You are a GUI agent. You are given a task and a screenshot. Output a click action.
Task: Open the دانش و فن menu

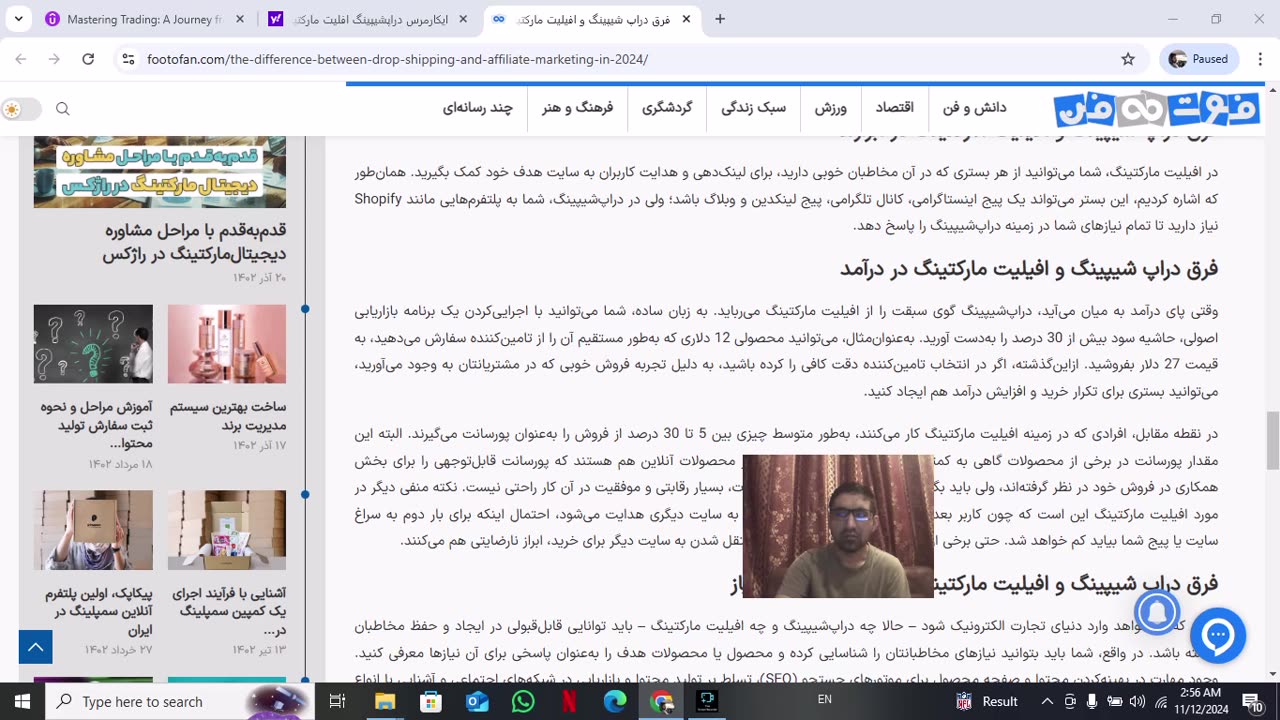tap(974, 108)
